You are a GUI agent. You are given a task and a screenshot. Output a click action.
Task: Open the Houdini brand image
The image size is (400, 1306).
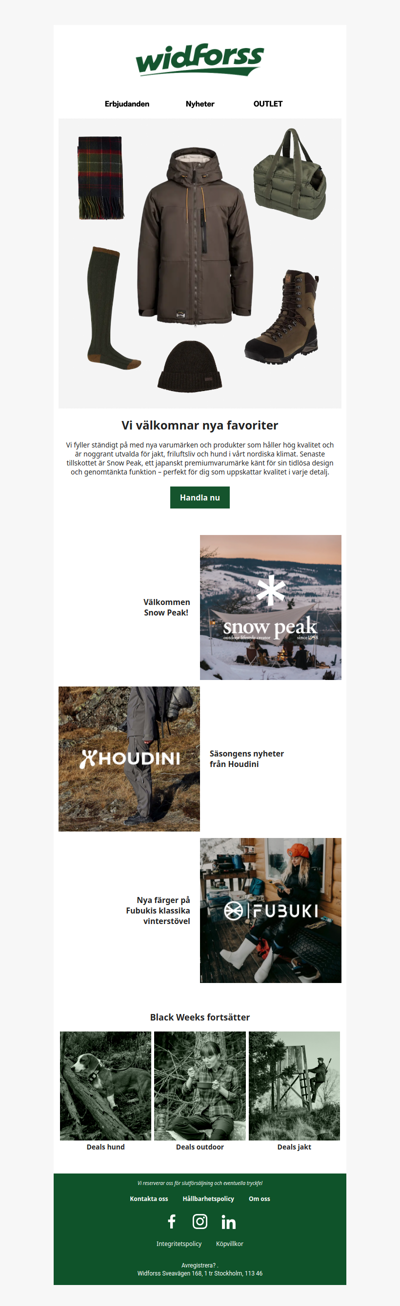[129, 759]
